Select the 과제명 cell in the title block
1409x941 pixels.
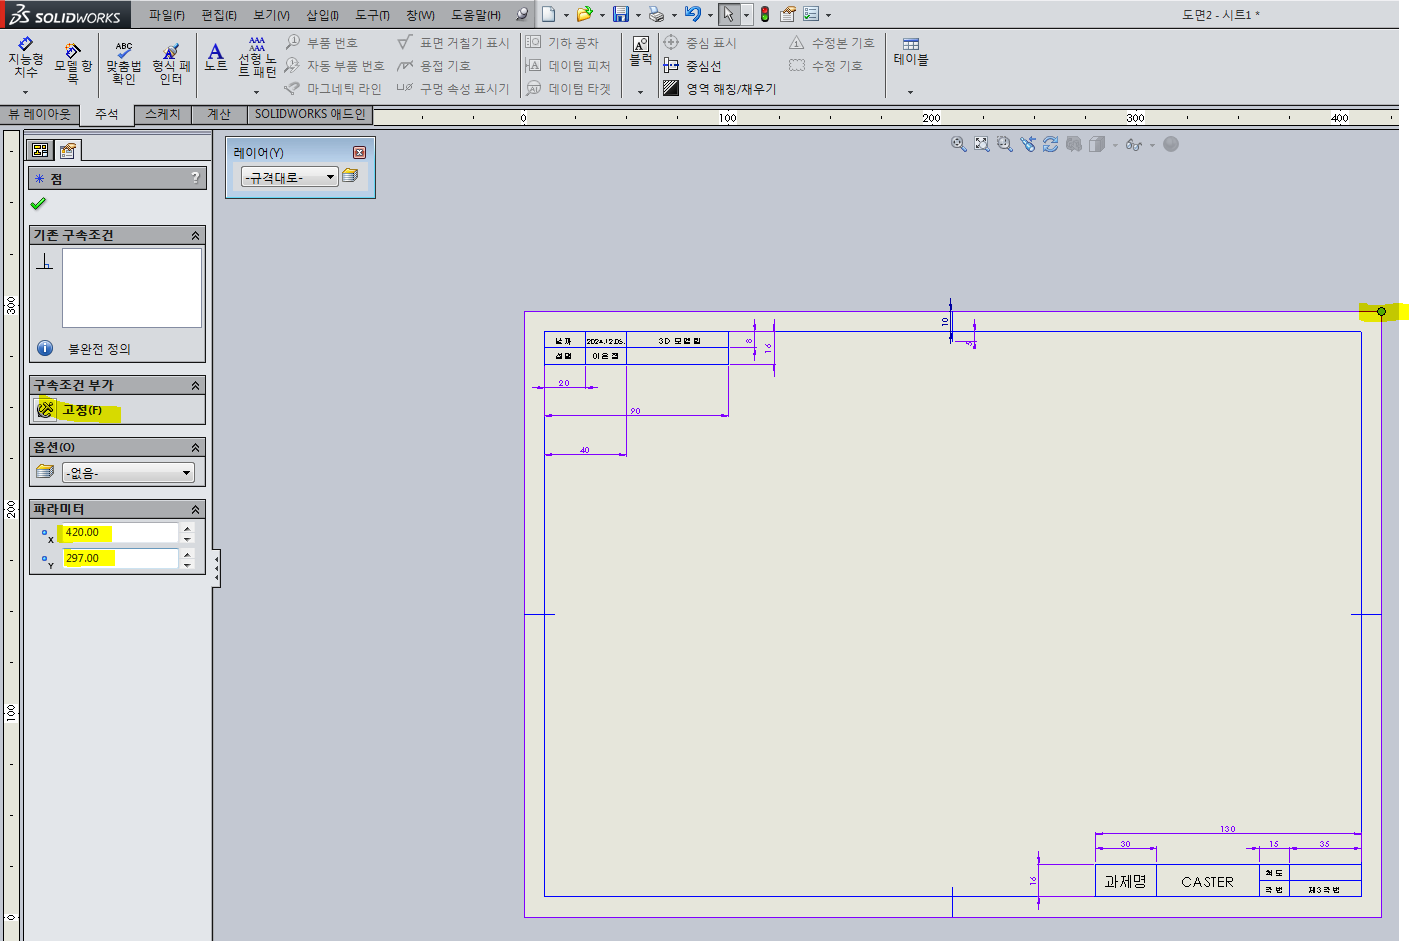pos(1126,881)
